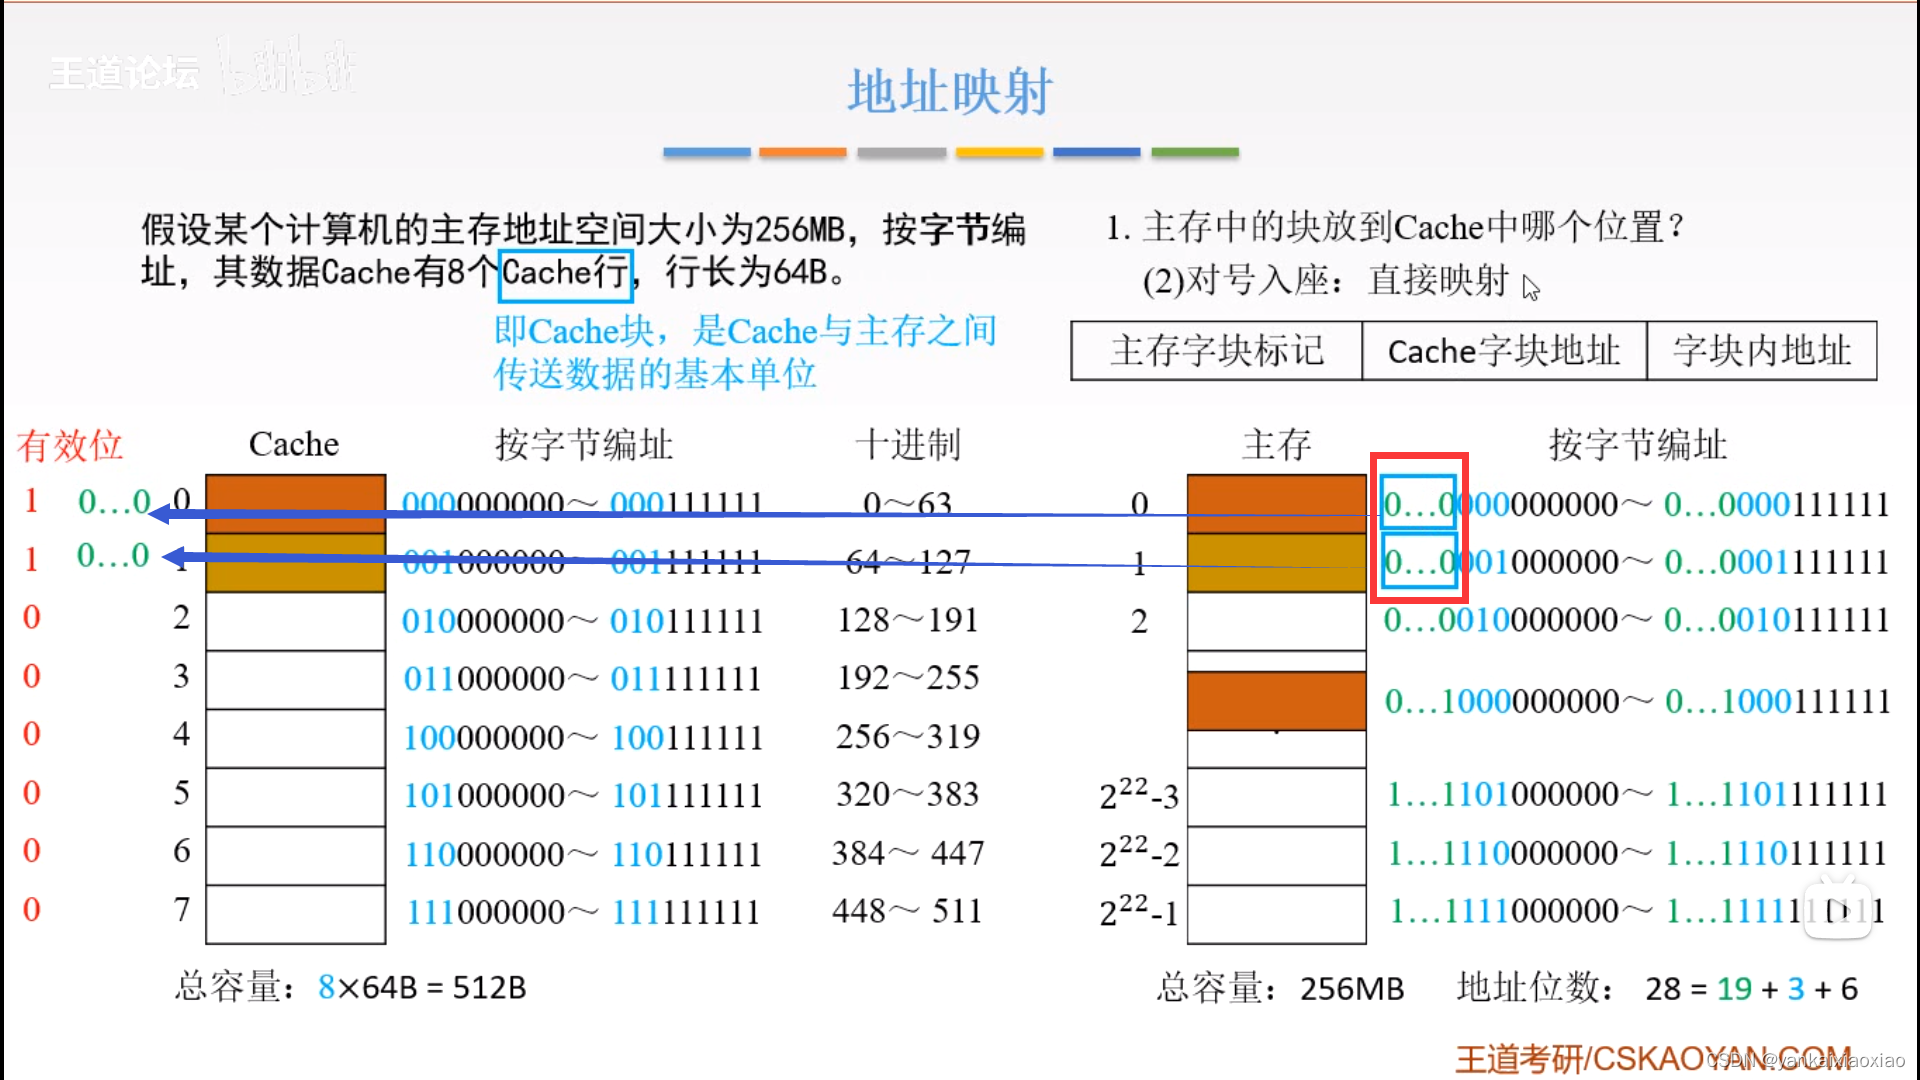The image size is (1920, 1080).
Task: Click the Cache column header
Action: (x=294, y=444)
